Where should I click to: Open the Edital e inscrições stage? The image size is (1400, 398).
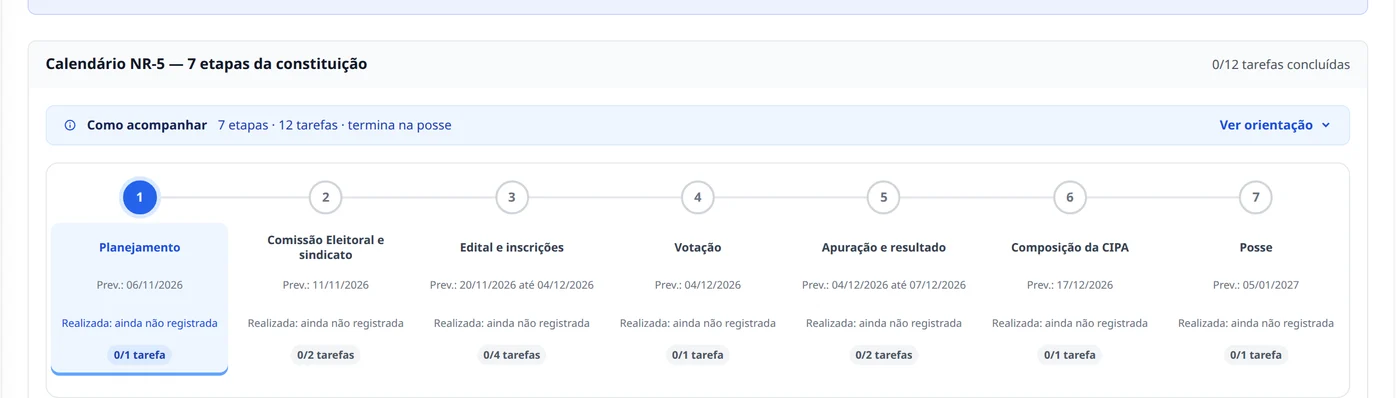[512, 248]
